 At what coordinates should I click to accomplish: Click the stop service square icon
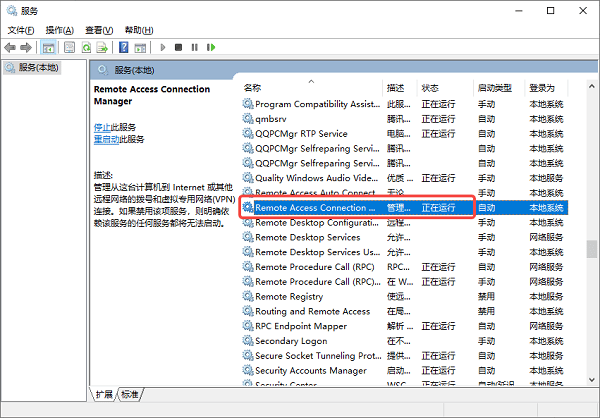tap(178, 47)
